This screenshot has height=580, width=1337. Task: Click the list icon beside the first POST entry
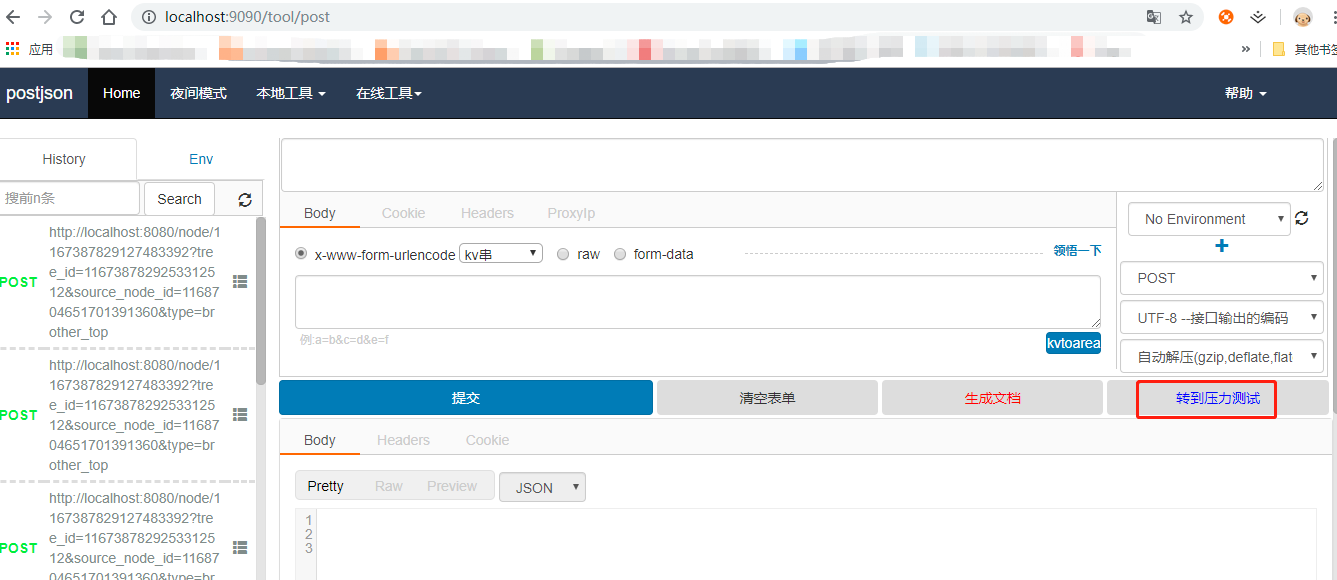click(x=240, y=282)
